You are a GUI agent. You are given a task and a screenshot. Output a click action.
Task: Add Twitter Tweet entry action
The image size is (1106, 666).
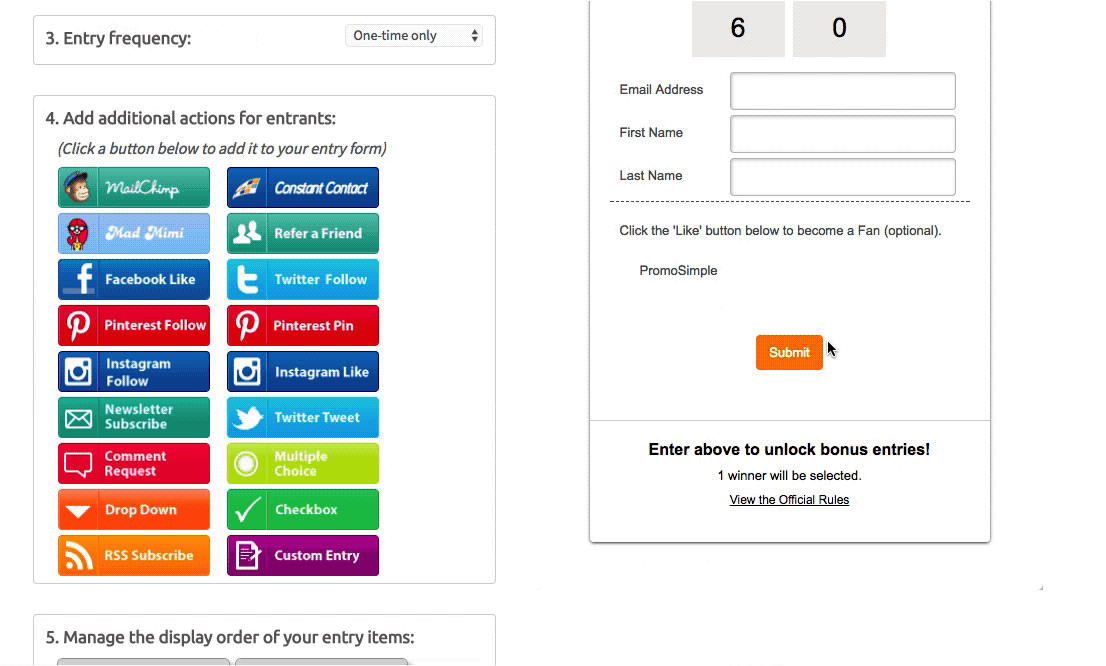tap(303, 418)
